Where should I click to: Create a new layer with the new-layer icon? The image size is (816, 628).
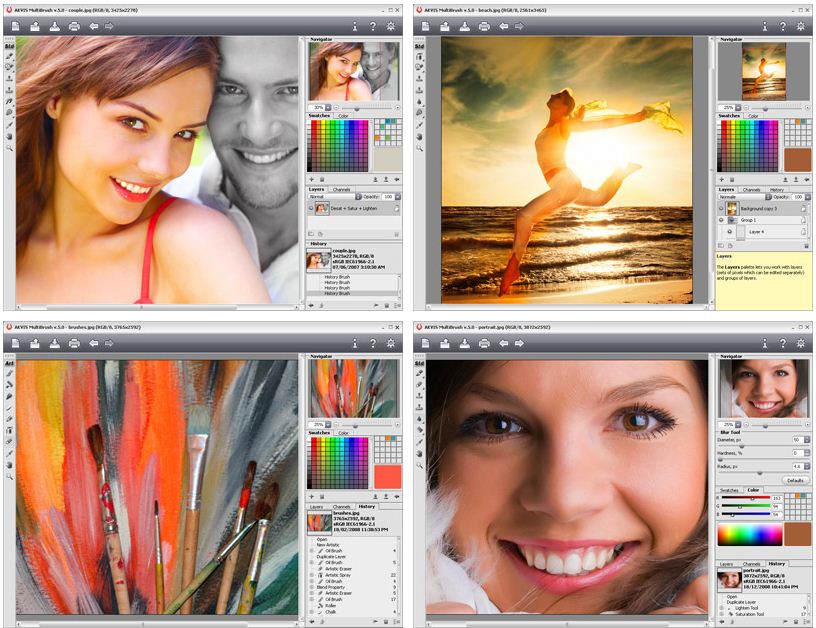point(320,232)
